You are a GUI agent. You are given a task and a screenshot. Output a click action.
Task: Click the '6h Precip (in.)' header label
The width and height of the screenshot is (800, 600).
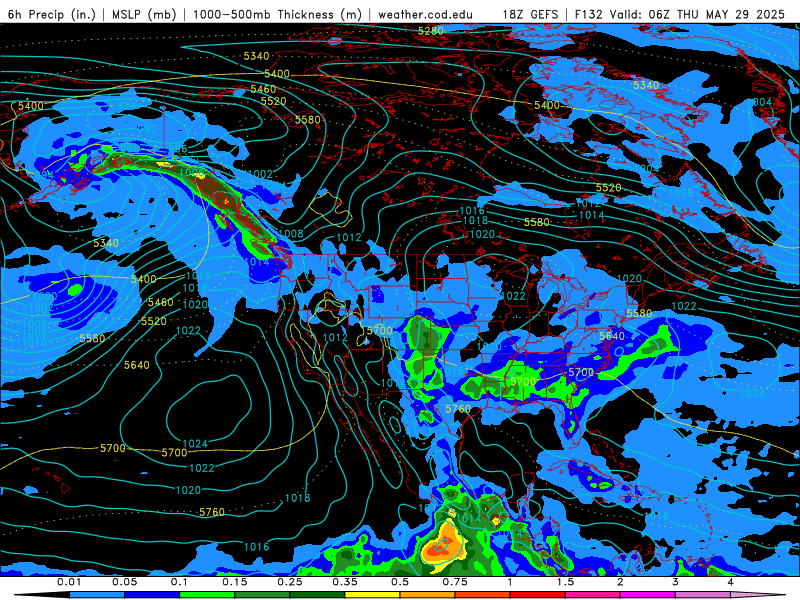52,14
